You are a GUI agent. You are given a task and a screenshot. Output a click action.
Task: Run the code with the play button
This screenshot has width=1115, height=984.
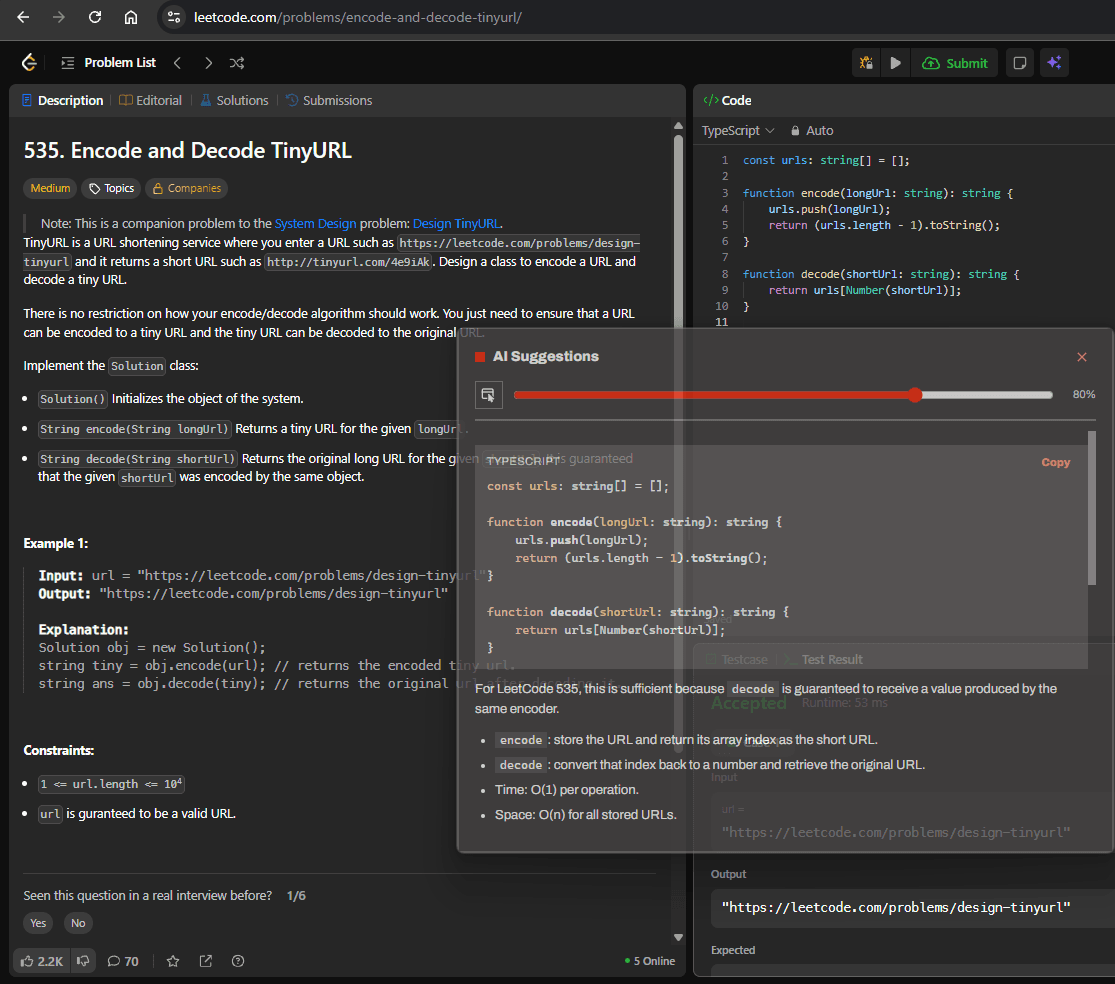(895, 63)
